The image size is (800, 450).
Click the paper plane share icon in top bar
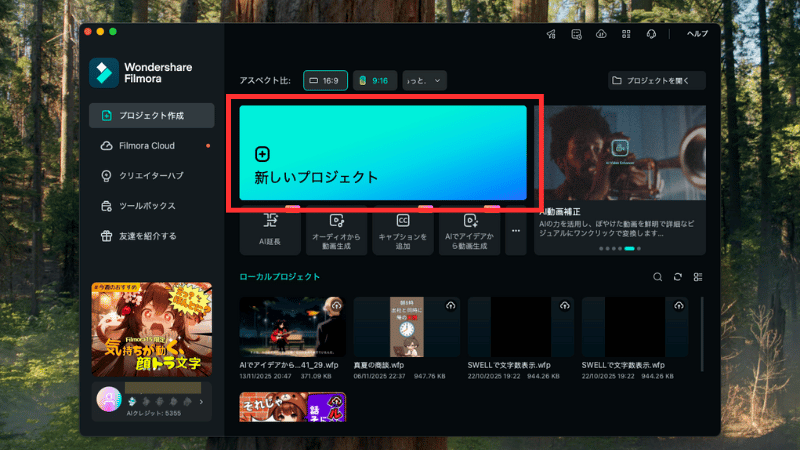click(551, 34)
